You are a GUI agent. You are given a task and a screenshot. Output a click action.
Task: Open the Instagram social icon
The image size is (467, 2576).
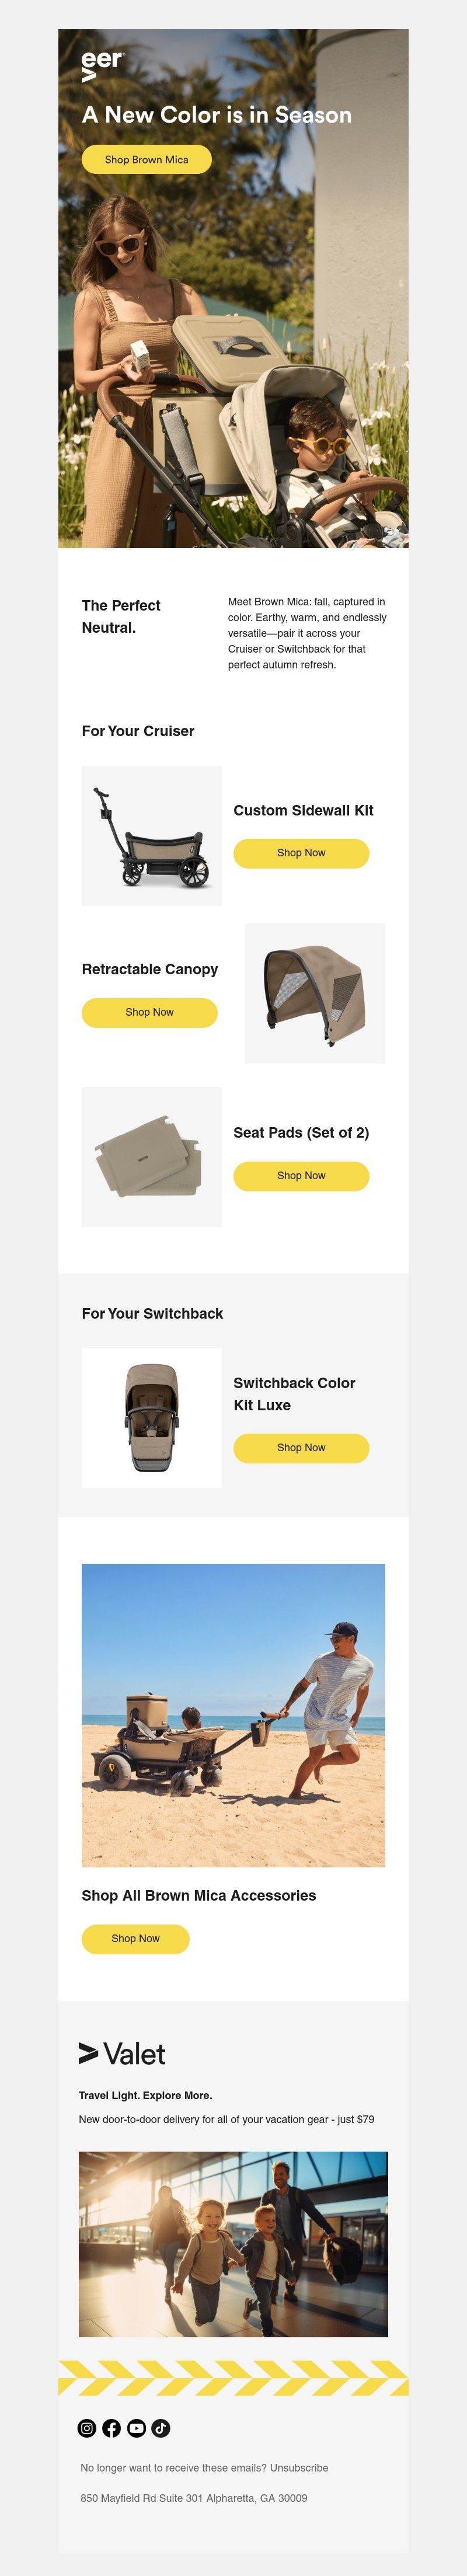coord(87,2428)
